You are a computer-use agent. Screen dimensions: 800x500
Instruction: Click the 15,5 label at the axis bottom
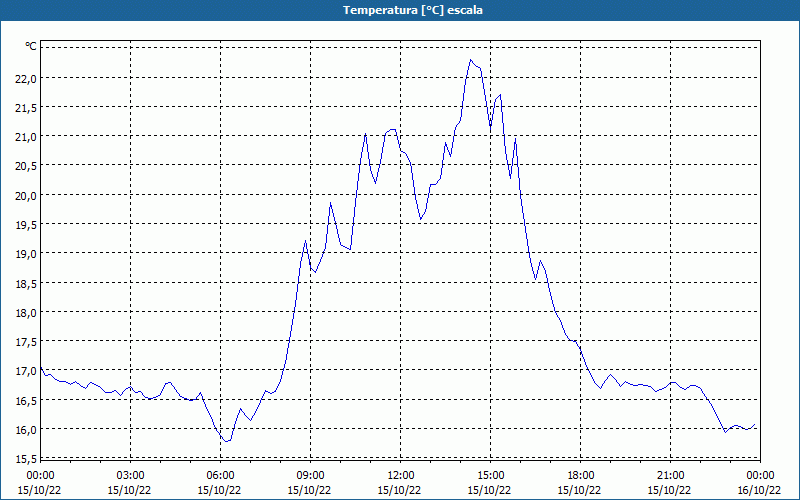click(x=25, y=458)
